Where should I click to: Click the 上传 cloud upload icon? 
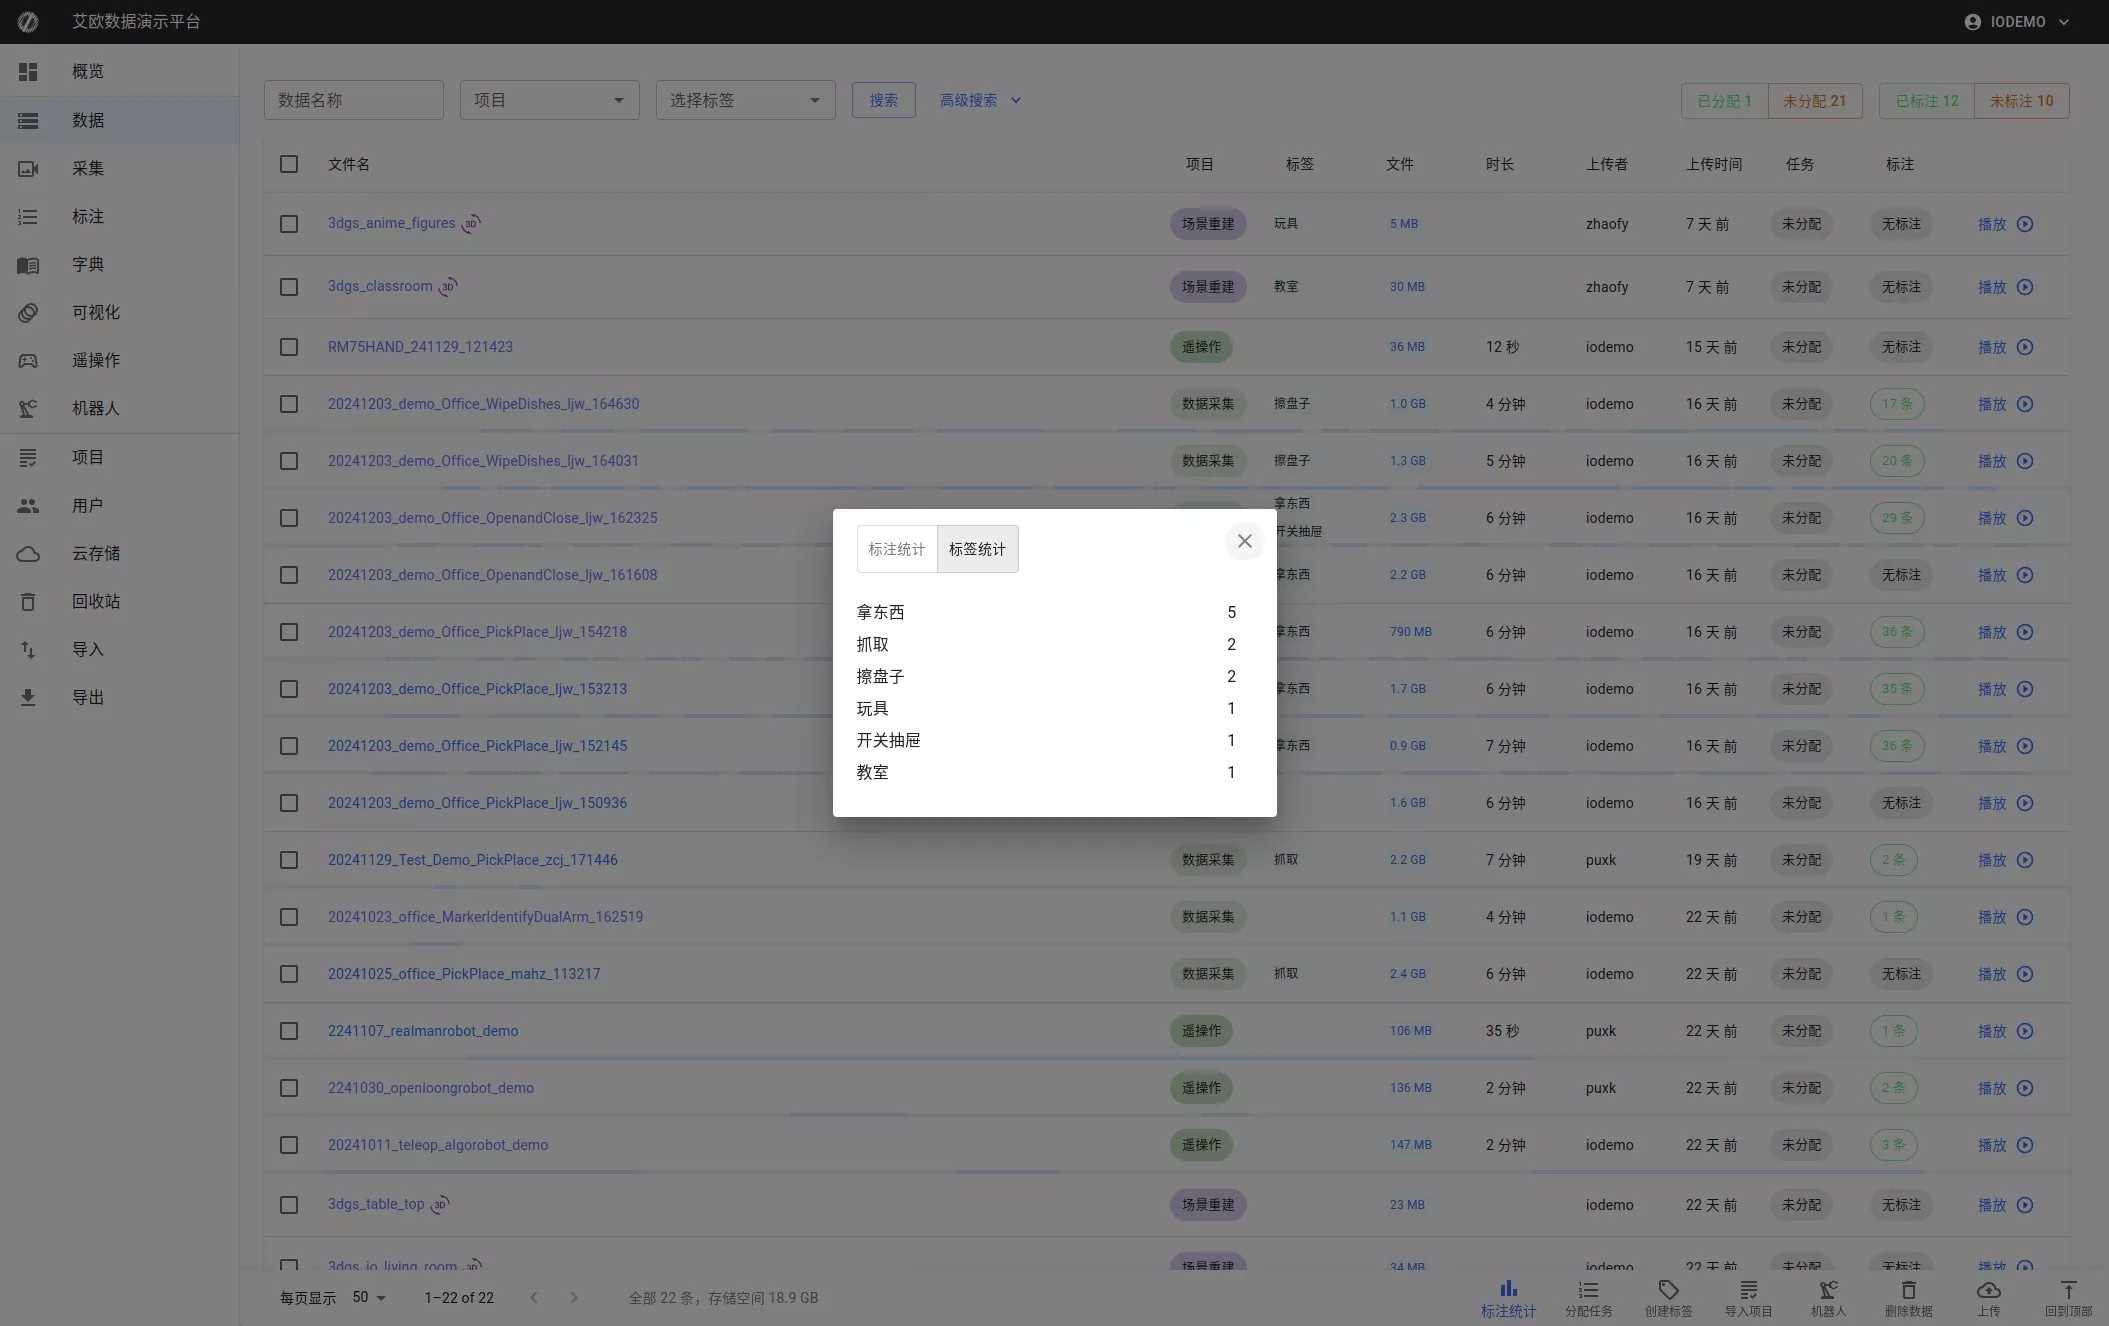click(1988, 1290)
